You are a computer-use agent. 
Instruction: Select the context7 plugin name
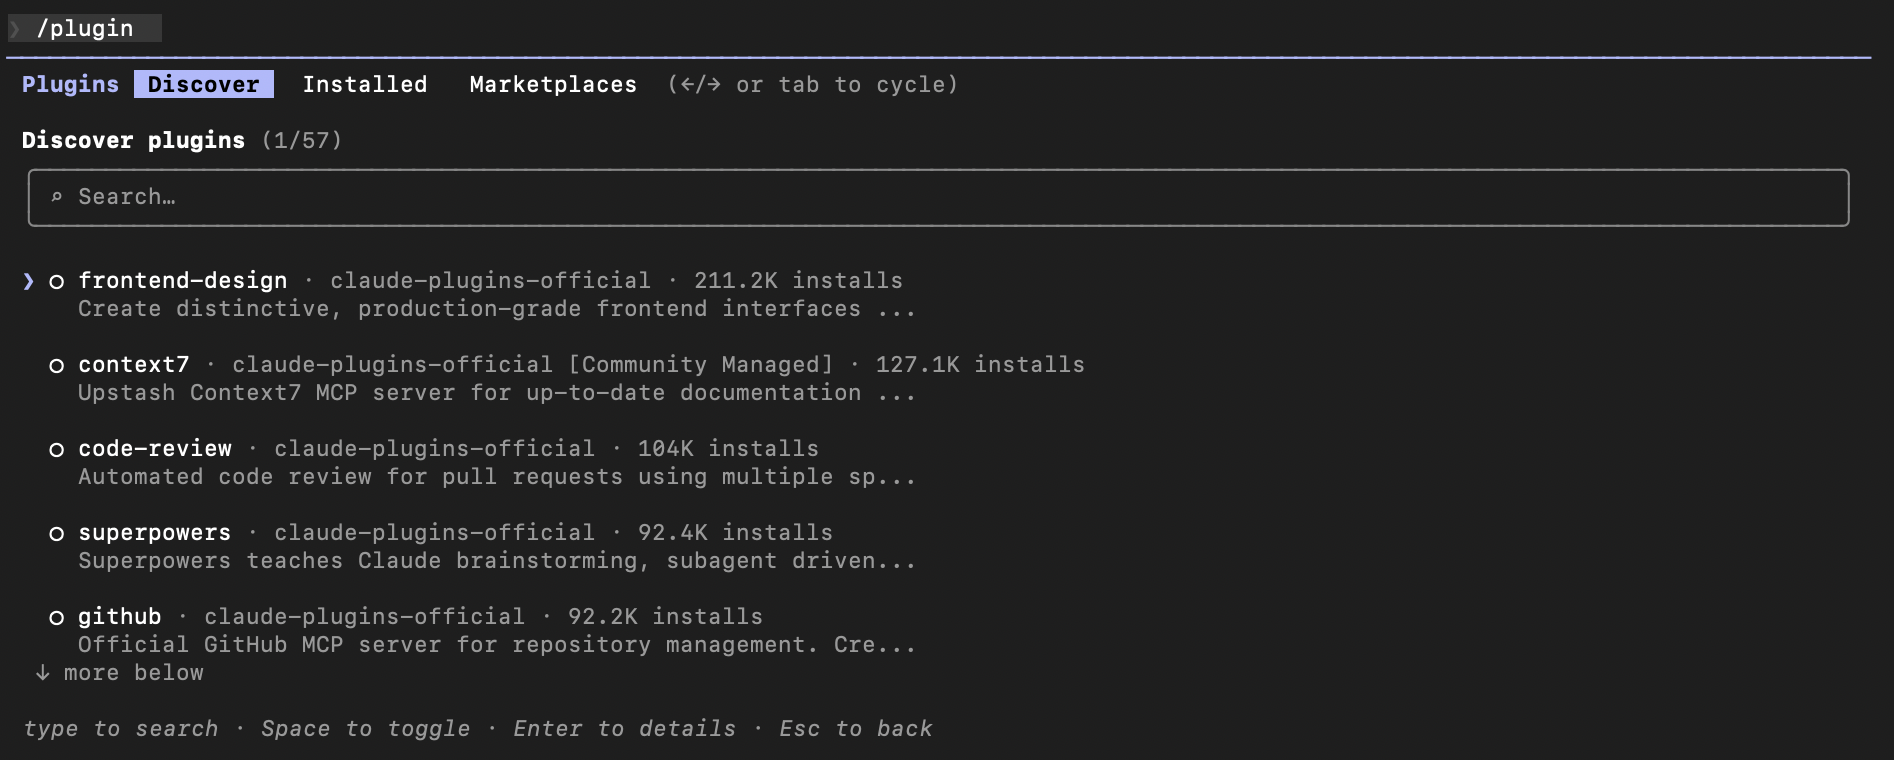click(134, 365)
